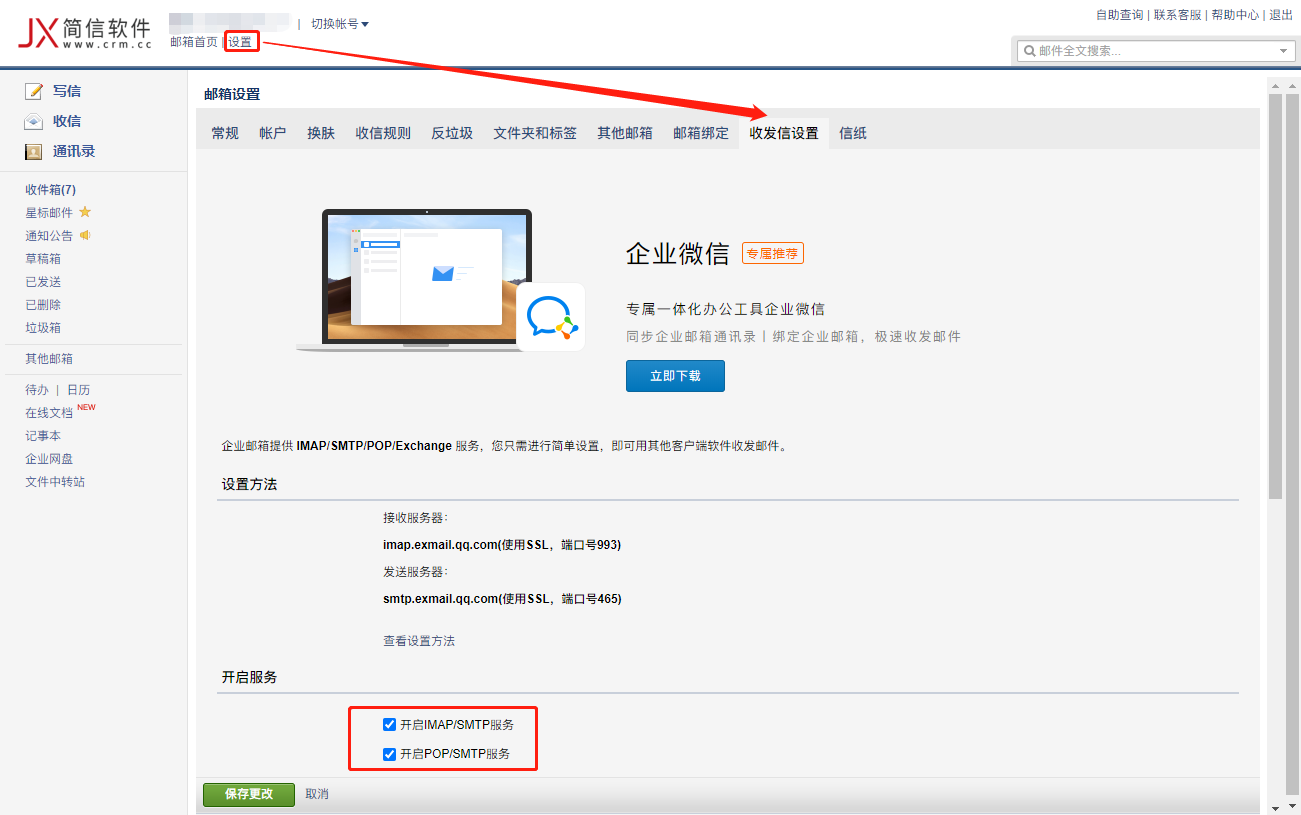Viewport: 1301px width, 815px height.
Task: Open the 文件夹和标签 tab
Action: [x=535, y=133]
